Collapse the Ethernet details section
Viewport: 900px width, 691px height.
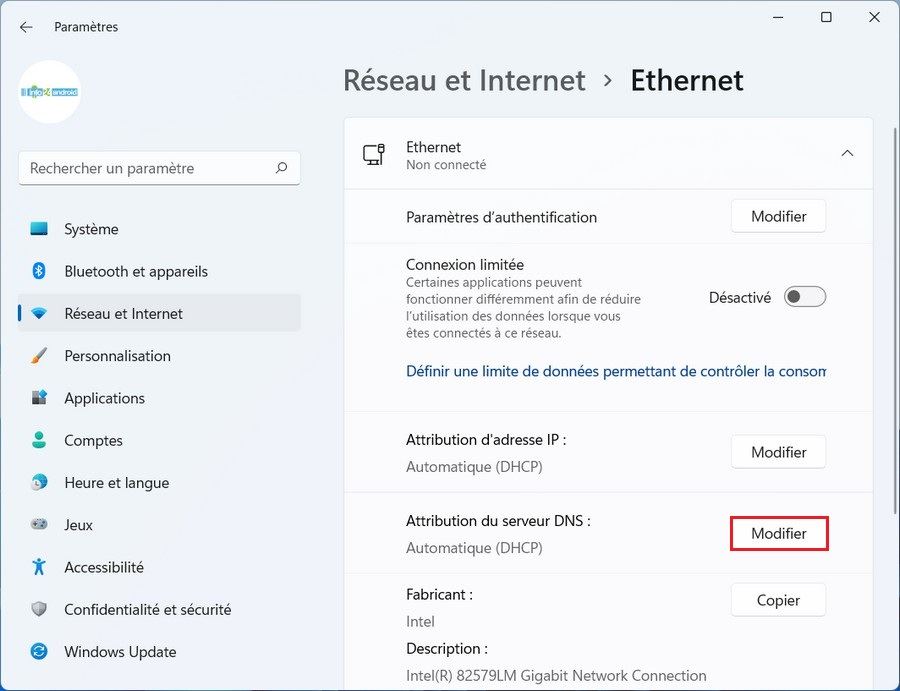(x=847, y=154)
